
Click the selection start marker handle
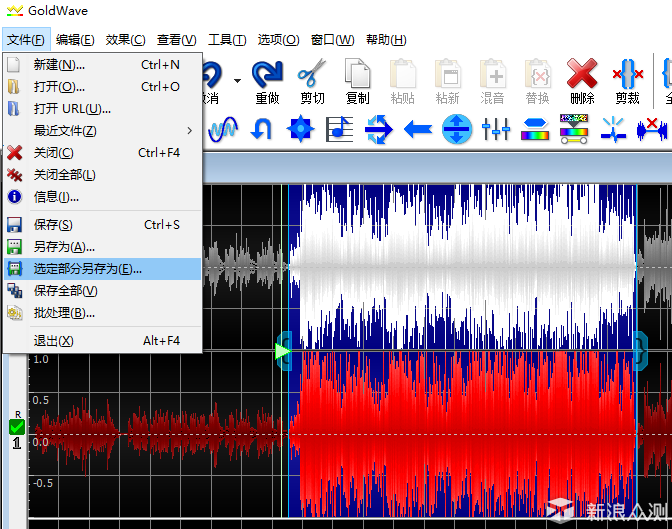click(286, 351)
